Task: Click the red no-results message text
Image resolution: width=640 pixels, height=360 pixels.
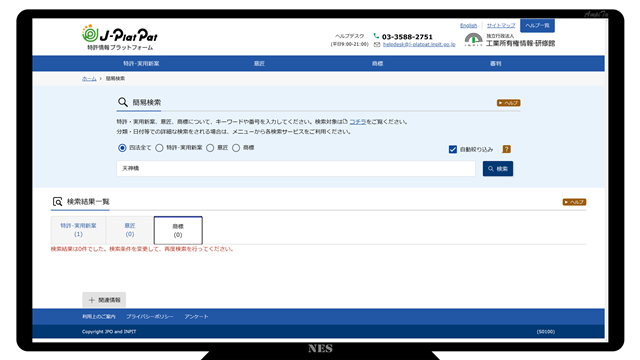Action: point(142,249)
